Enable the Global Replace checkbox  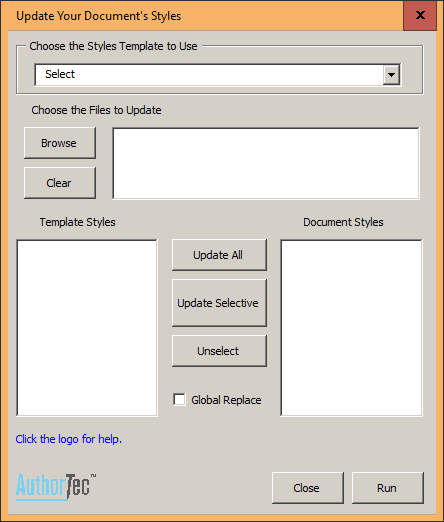click(179, 400)
